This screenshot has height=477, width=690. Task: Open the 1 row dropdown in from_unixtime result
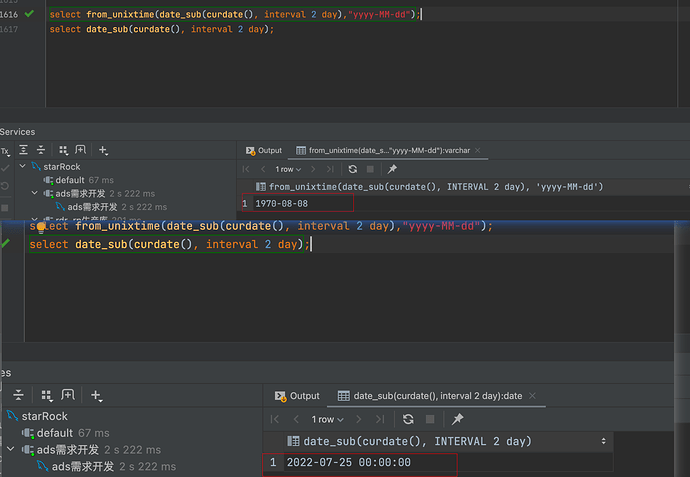click(x=288, y=169)
